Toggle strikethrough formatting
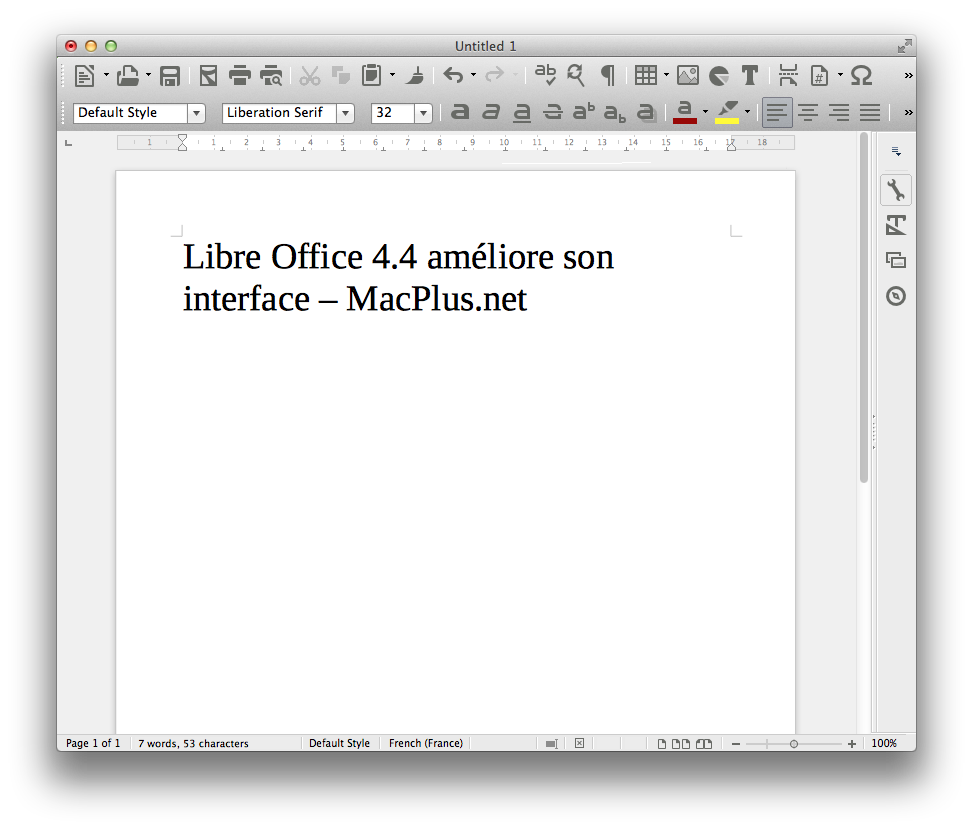The image size is (973, 830). tap(552, 112)
